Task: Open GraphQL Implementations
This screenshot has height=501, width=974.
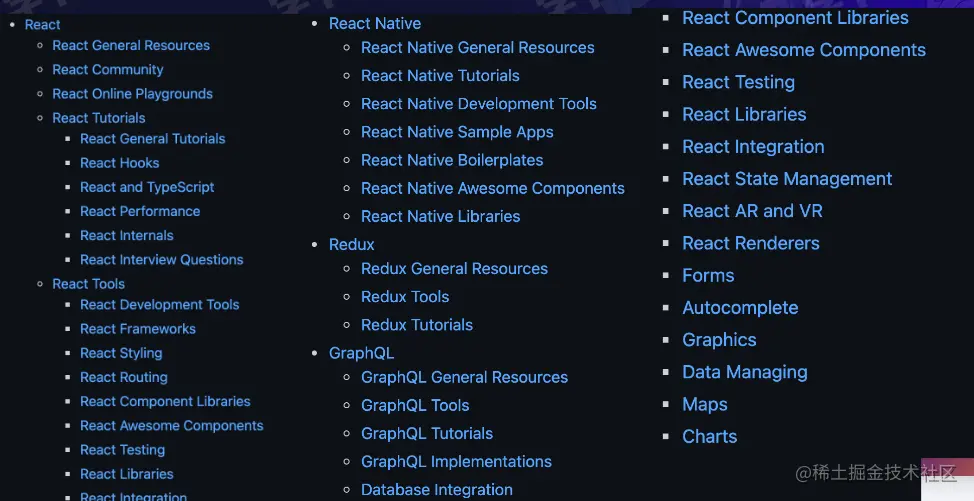Action: 457,462
